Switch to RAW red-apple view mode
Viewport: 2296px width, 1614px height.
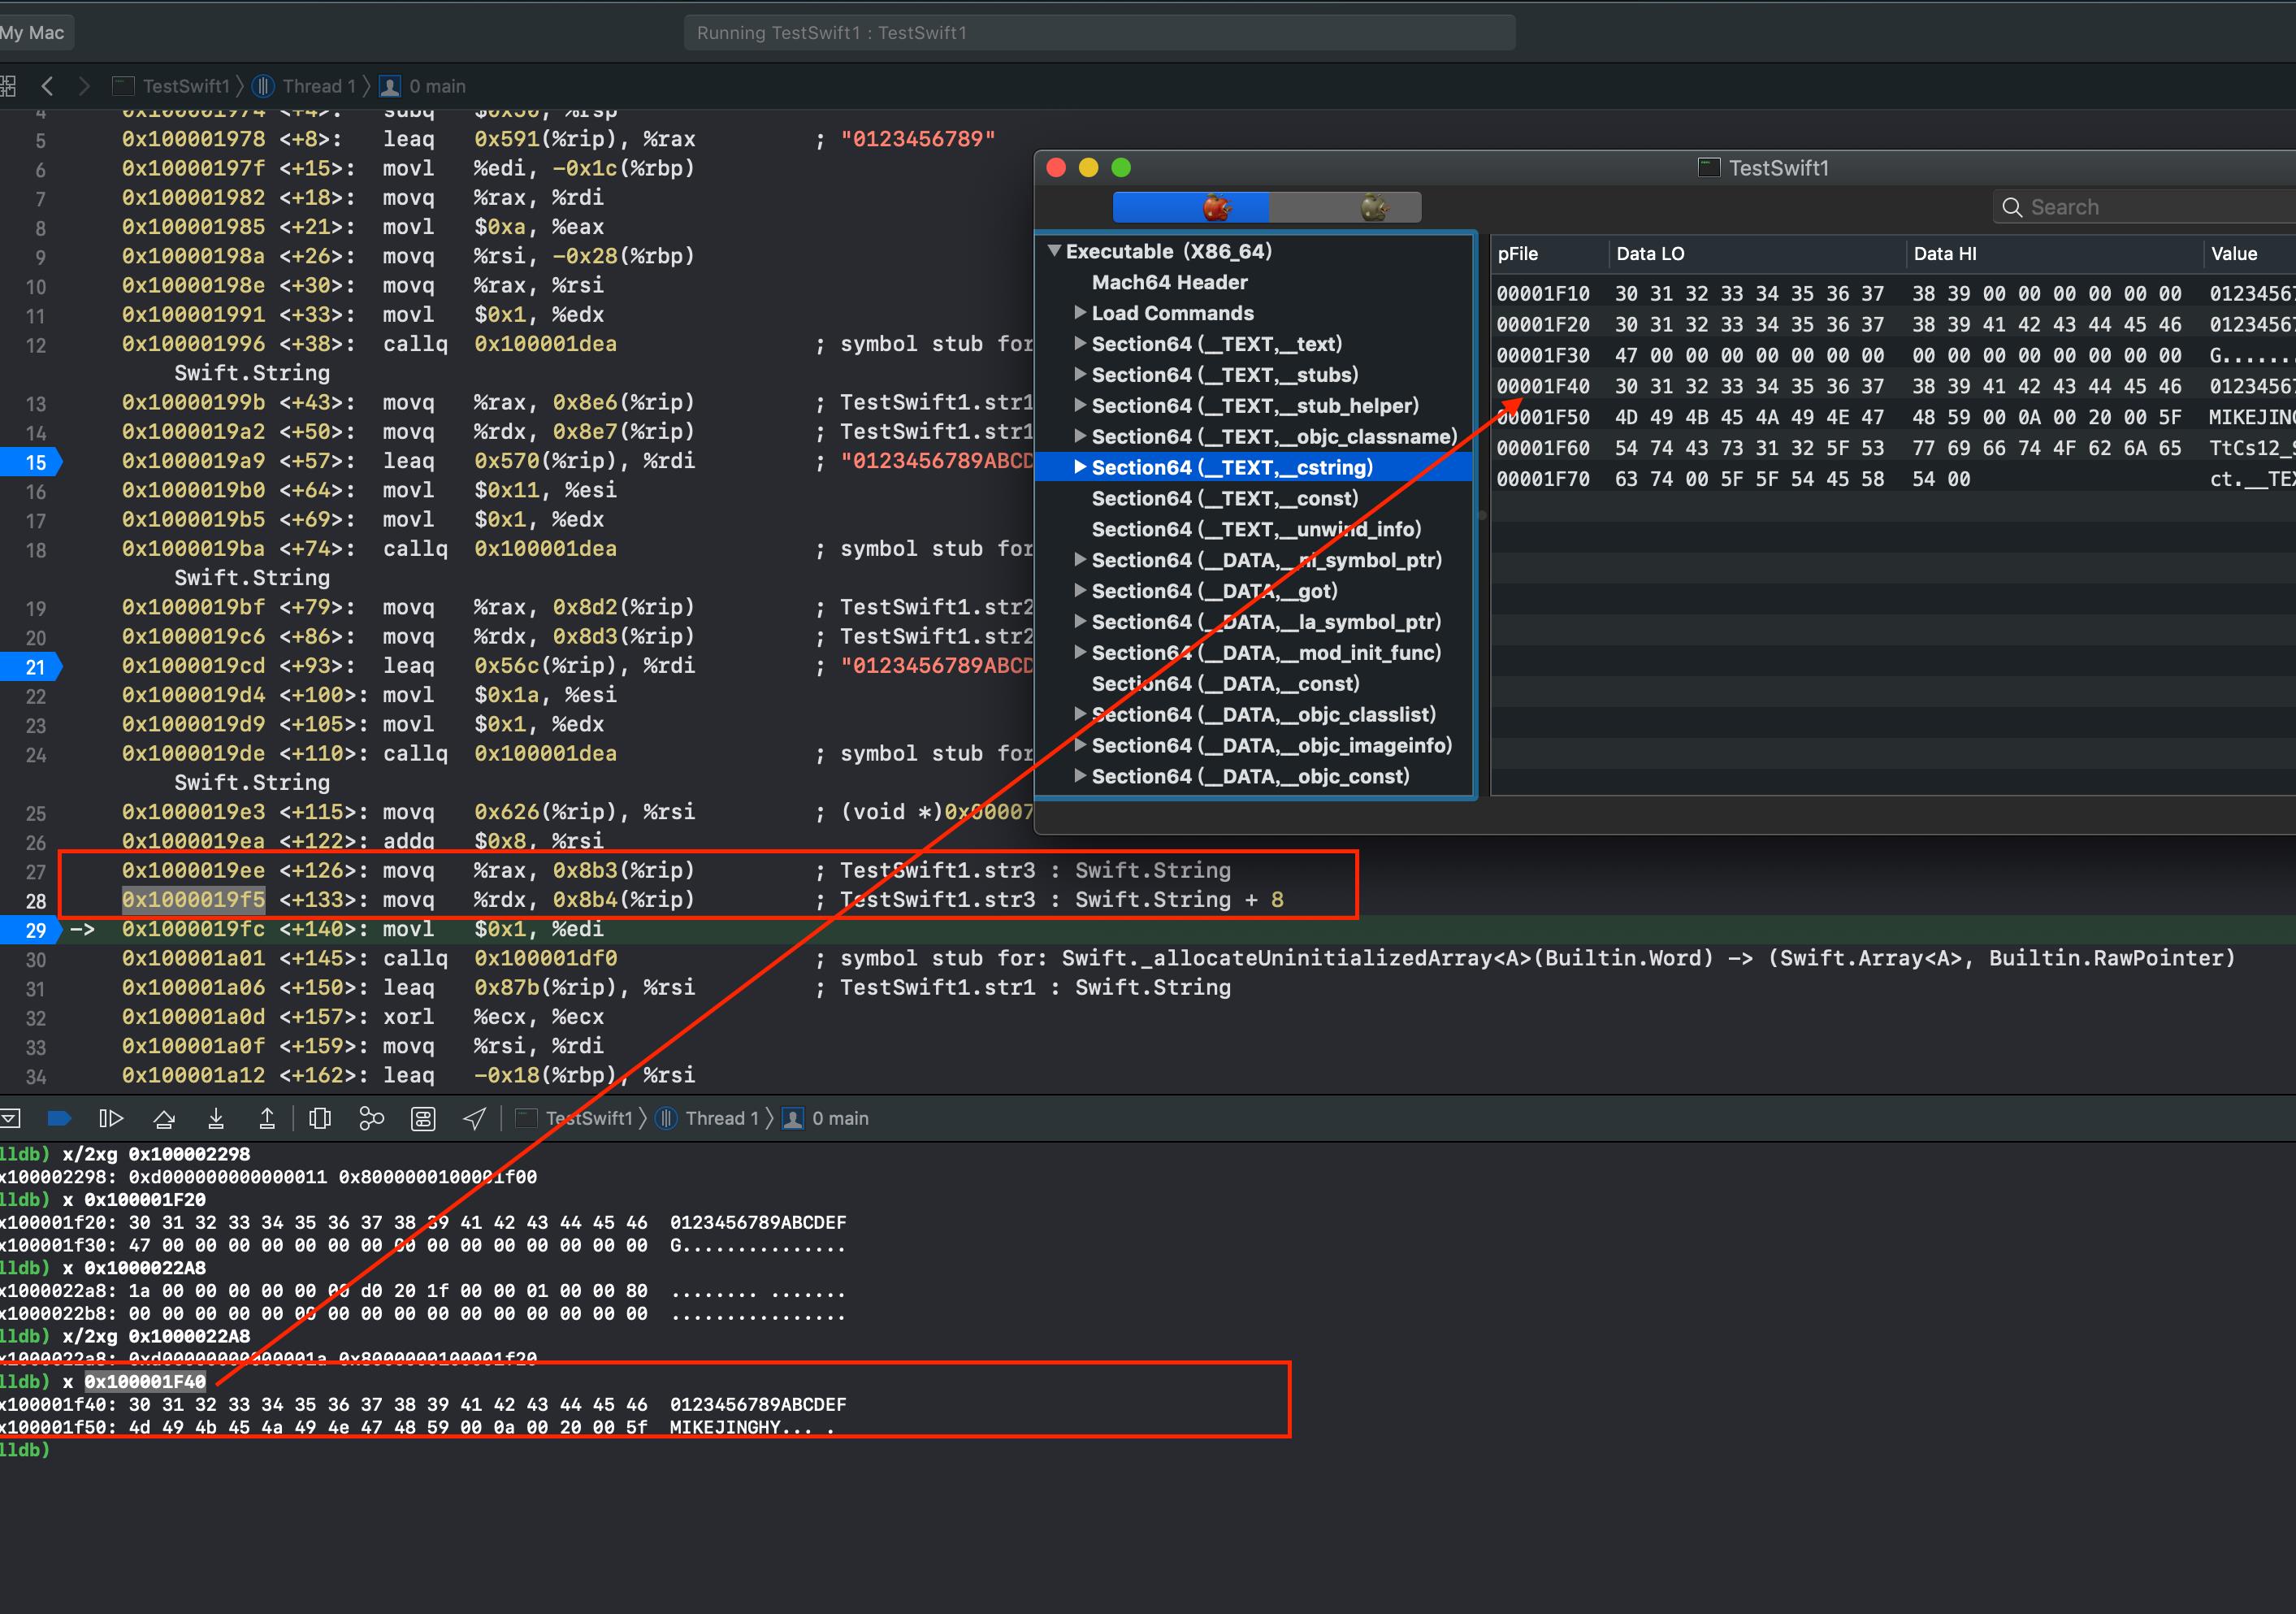coord(1191,207)
